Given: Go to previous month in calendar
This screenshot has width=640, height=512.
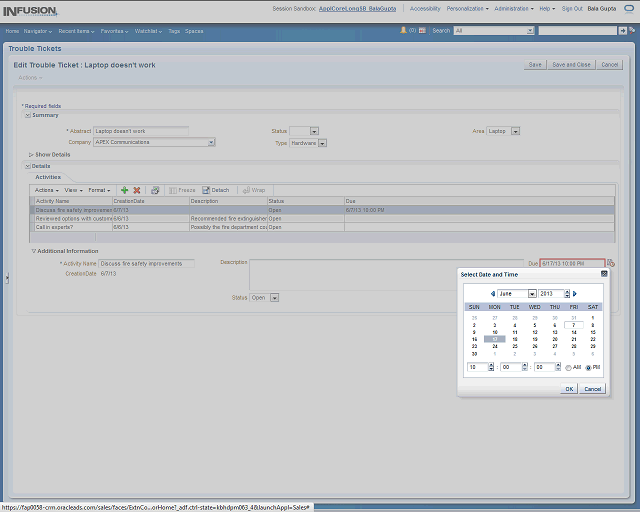Looking at the screenshot, I should coord(492,294).
